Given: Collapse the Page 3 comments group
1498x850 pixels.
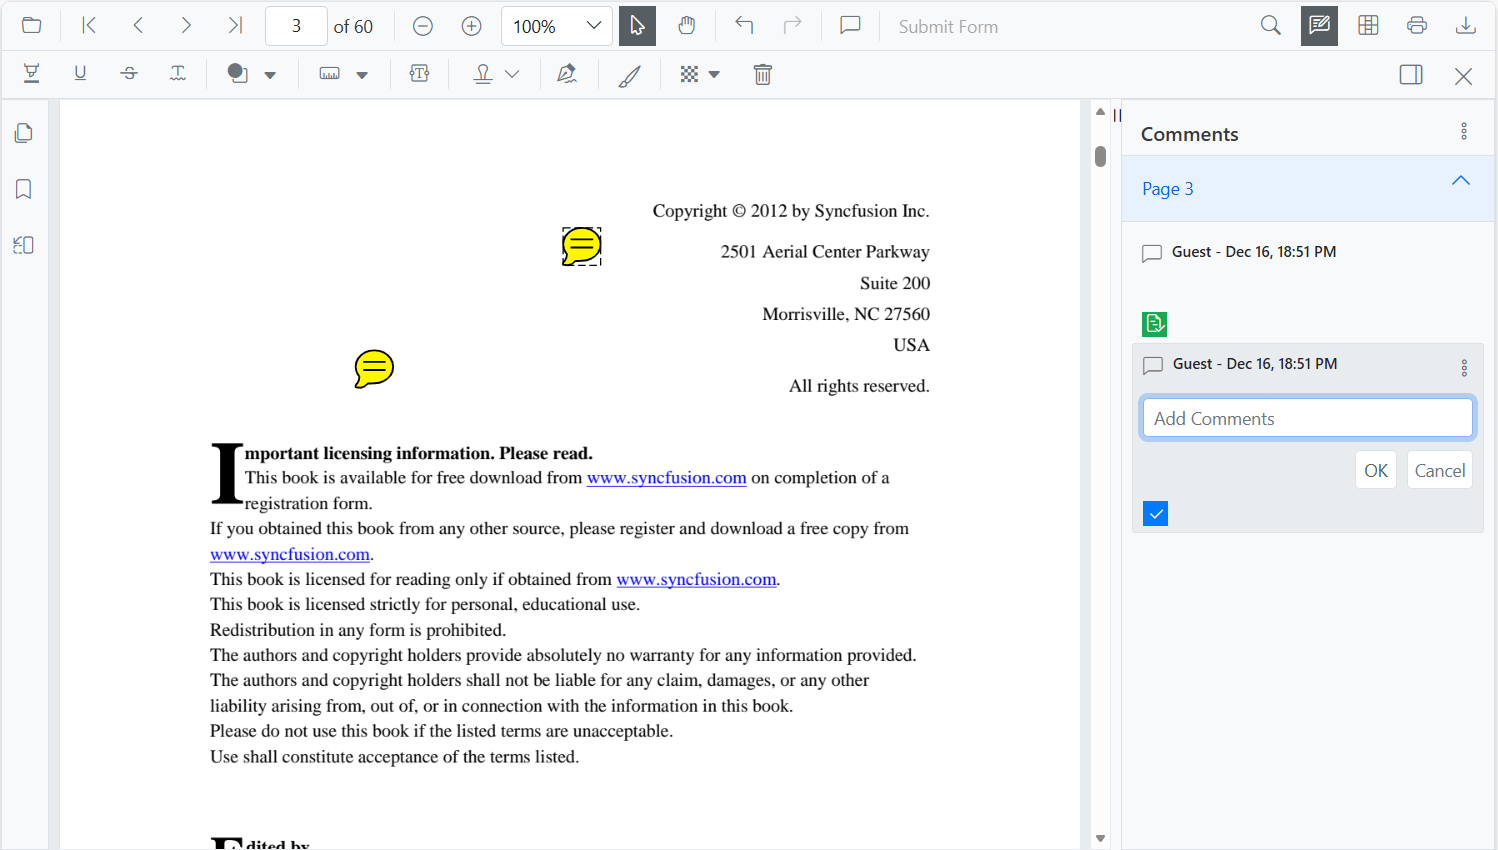Looking at the screenshot, I should [1461, 181].
